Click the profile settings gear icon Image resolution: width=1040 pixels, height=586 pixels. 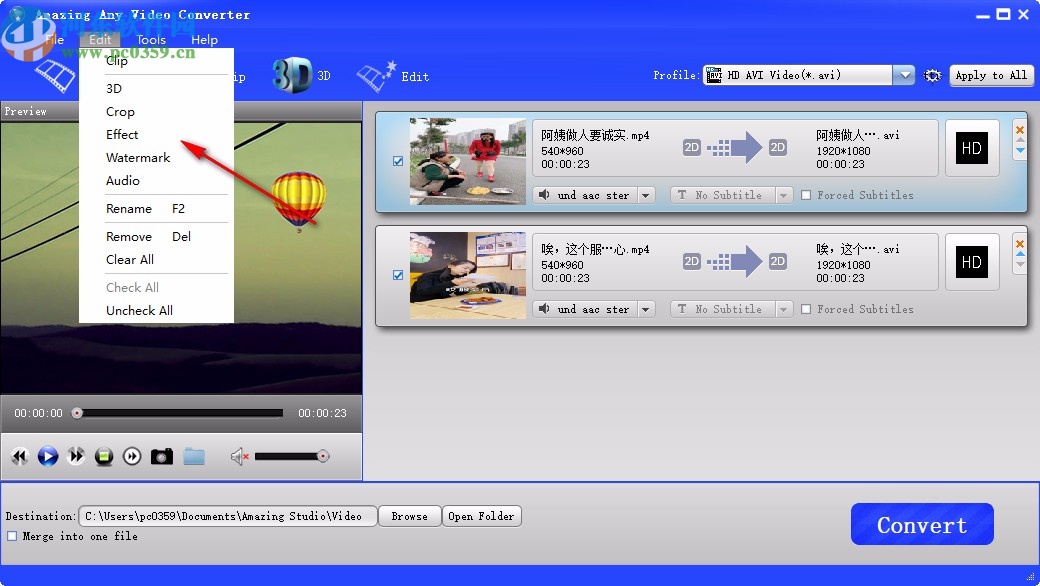933,75
